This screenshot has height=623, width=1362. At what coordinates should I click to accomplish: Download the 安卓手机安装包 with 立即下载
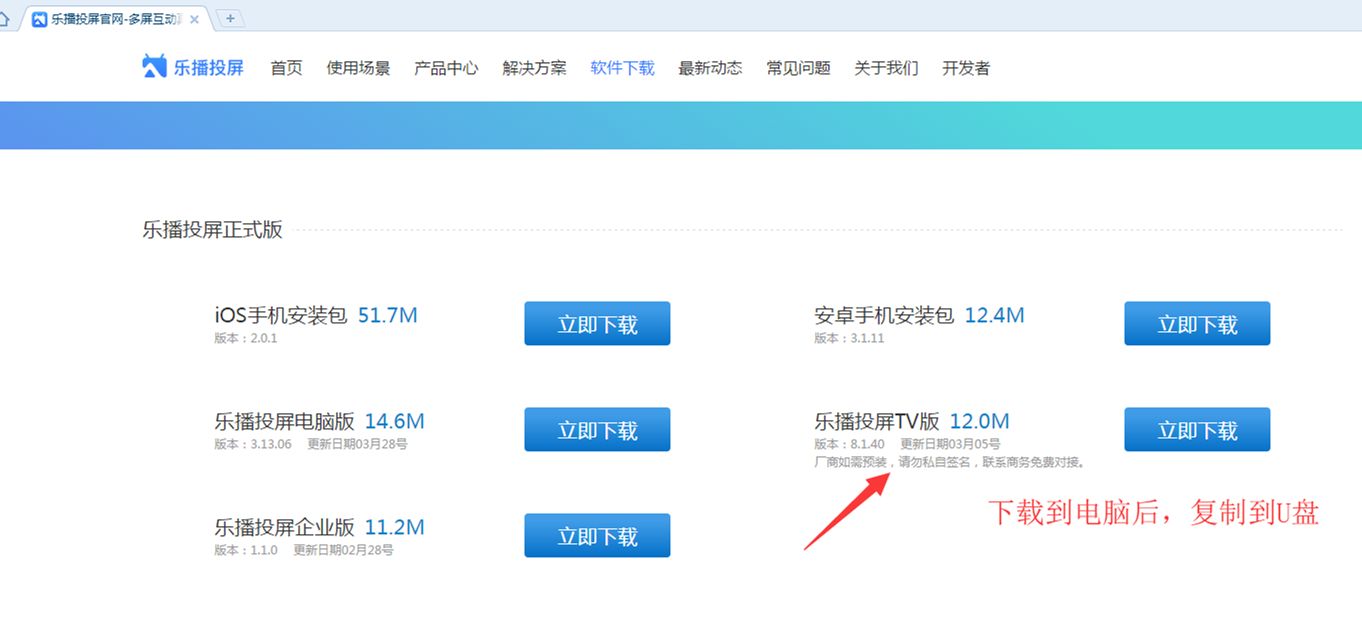click(x=1197, y=324)
